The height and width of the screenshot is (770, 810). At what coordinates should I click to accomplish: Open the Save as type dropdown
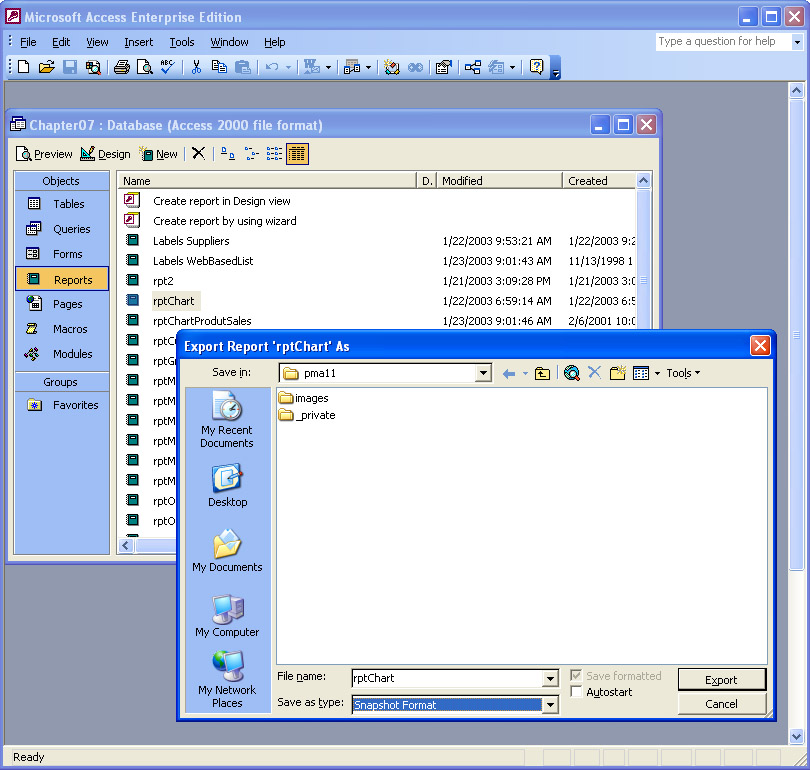(549, 705)
